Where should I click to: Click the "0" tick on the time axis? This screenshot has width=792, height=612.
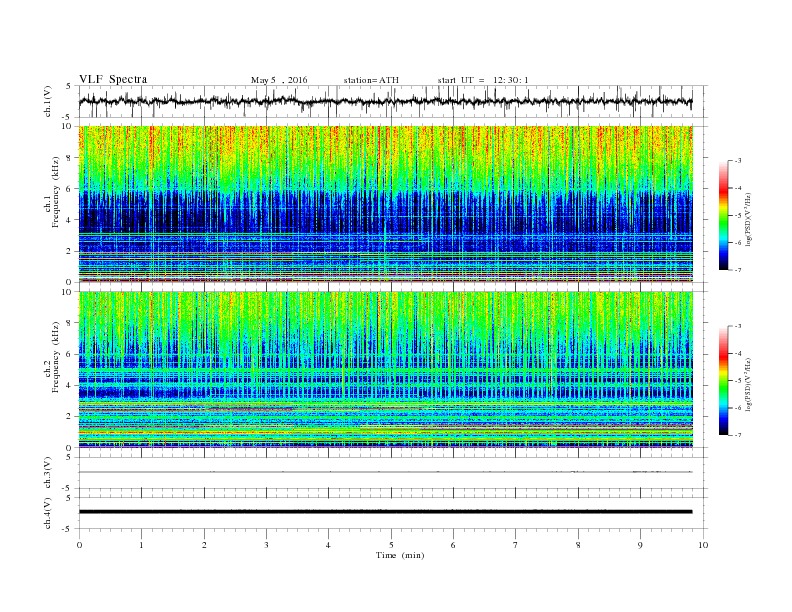79,545
